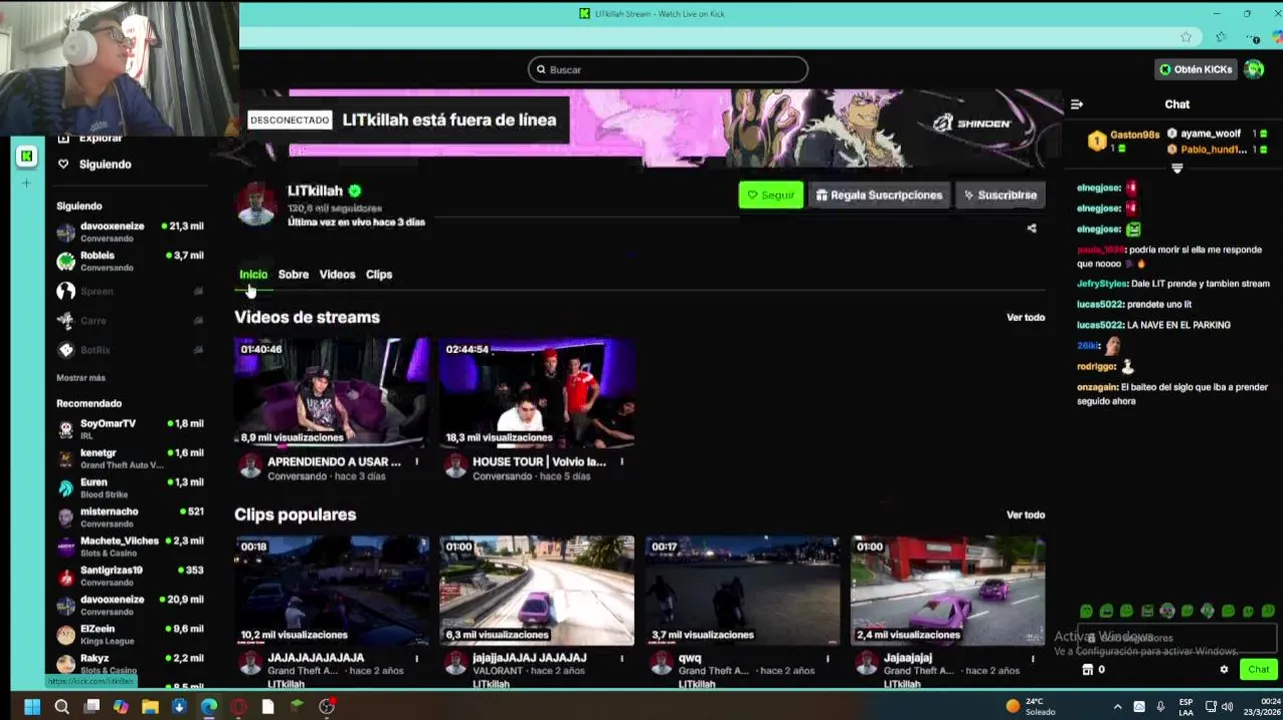Open Machete_Vilches Slots & Casino channel
Image resolution: width=1283 pixels, height=720 pixels.
coord(130,546)
